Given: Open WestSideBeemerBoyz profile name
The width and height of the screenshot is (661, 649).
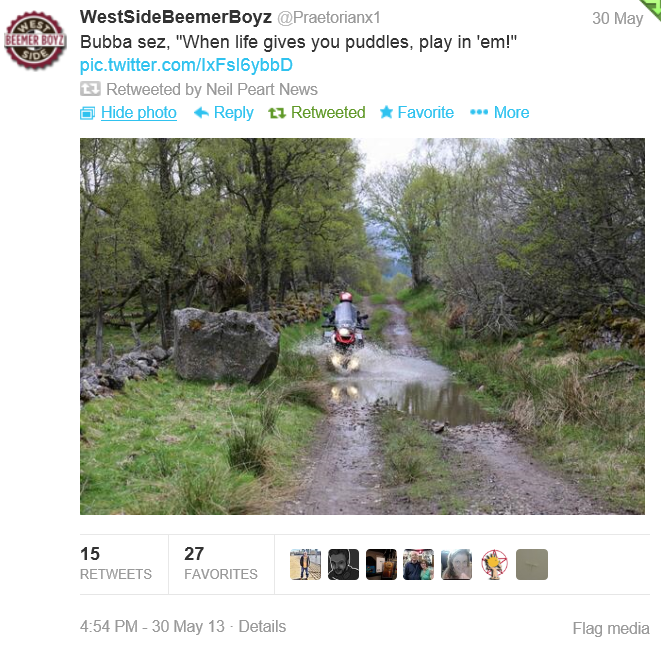Looking at the screenshot, I should [176, 17].
